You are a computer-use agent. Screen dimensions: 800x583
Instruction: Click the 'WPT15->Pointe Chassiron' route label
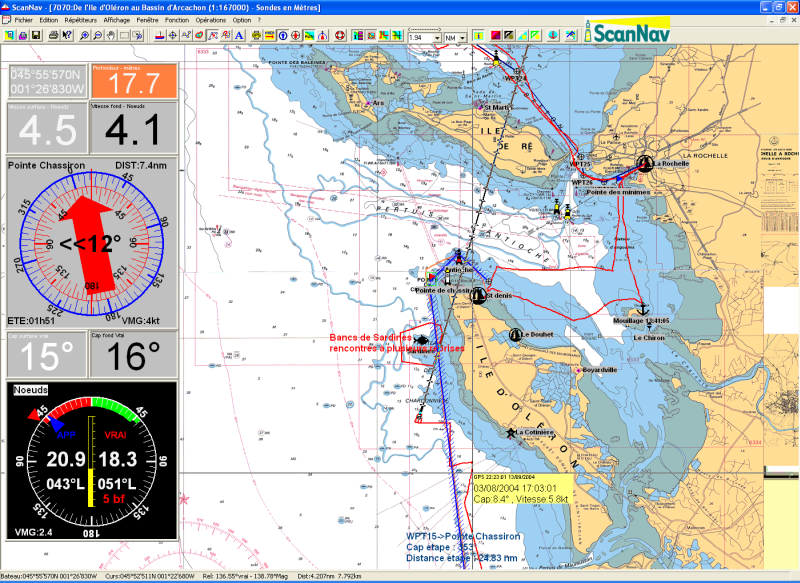[x=463, y=536]
